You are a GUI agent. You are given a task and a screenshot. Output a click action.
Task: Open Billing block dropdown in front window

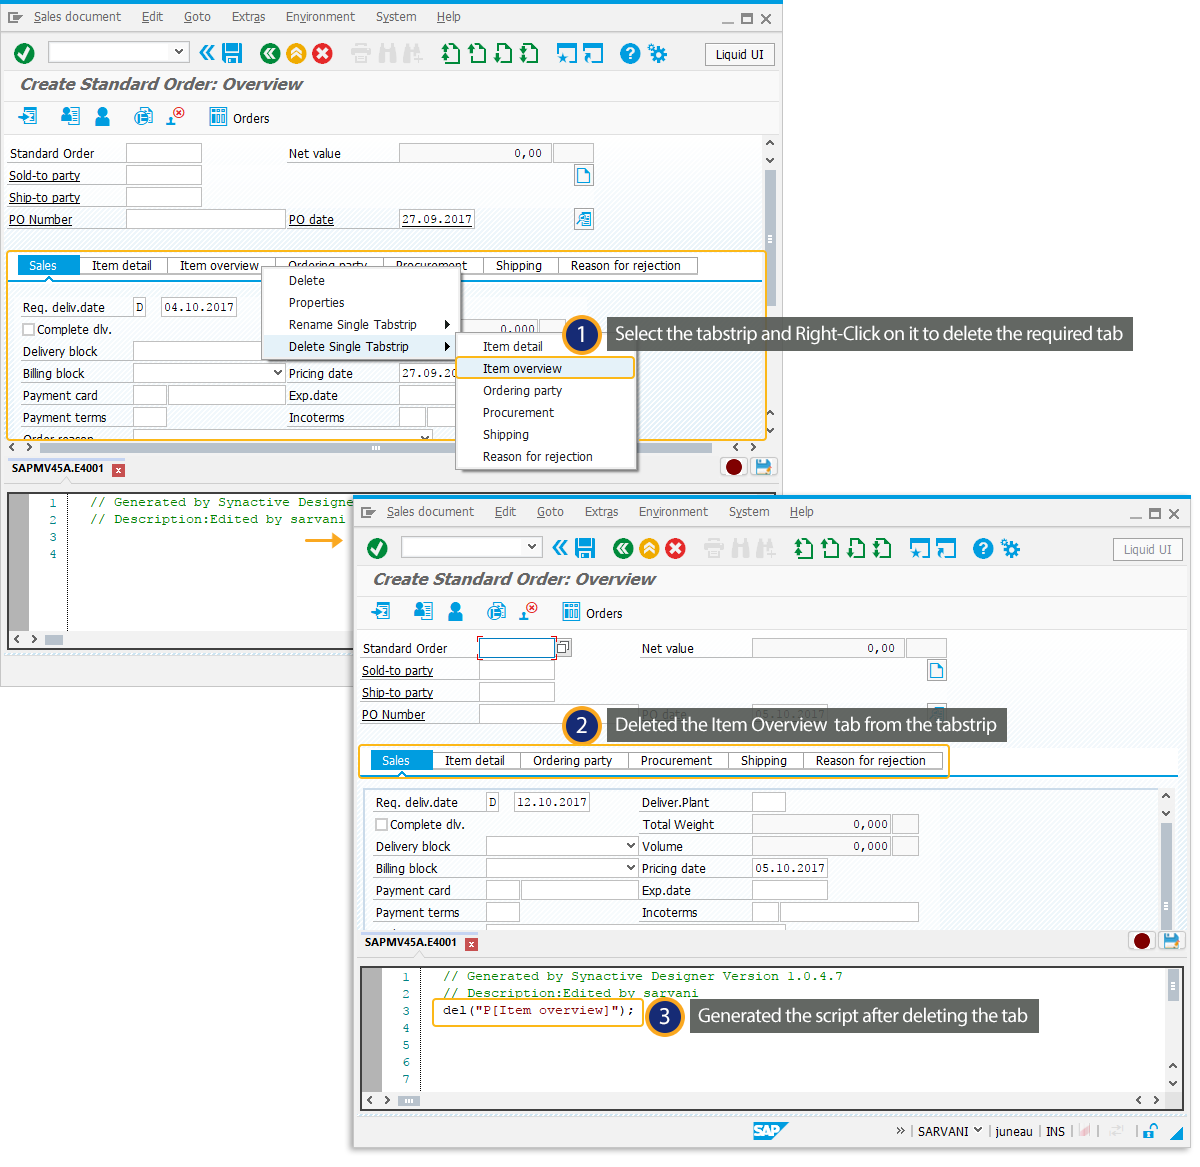click(630, 868)
